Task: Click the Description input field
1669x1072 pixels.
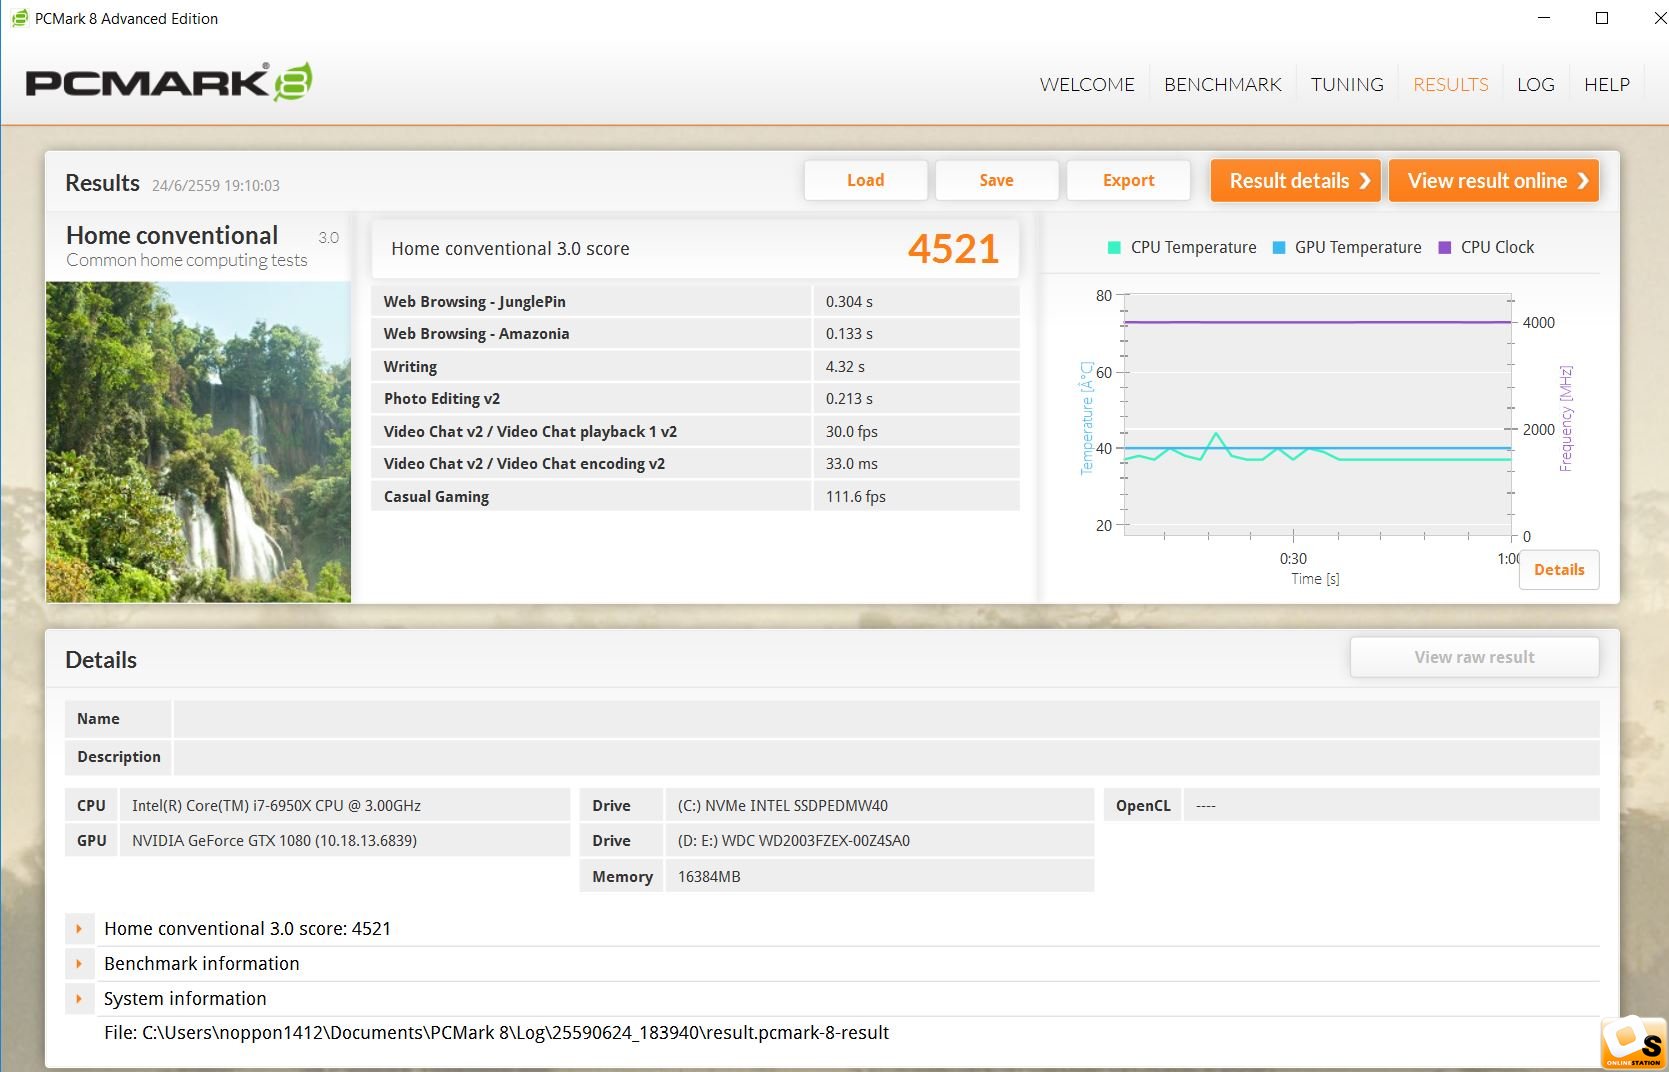Action: pyautogui.click(x=886, y=757)
